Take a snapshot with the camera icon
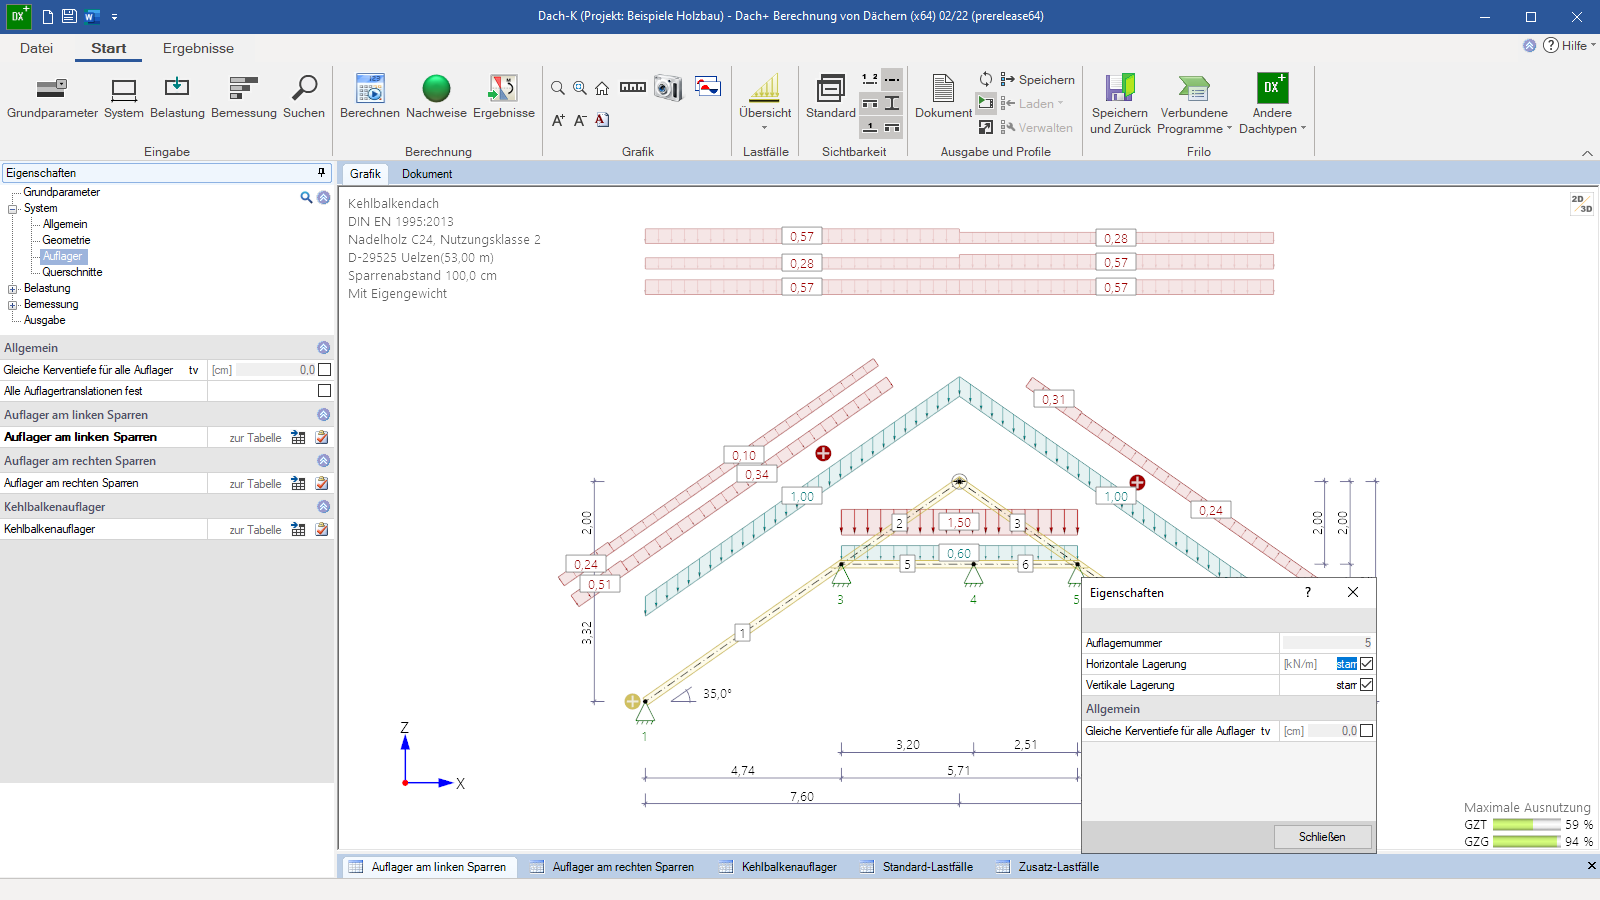 (x=668, y=88)
